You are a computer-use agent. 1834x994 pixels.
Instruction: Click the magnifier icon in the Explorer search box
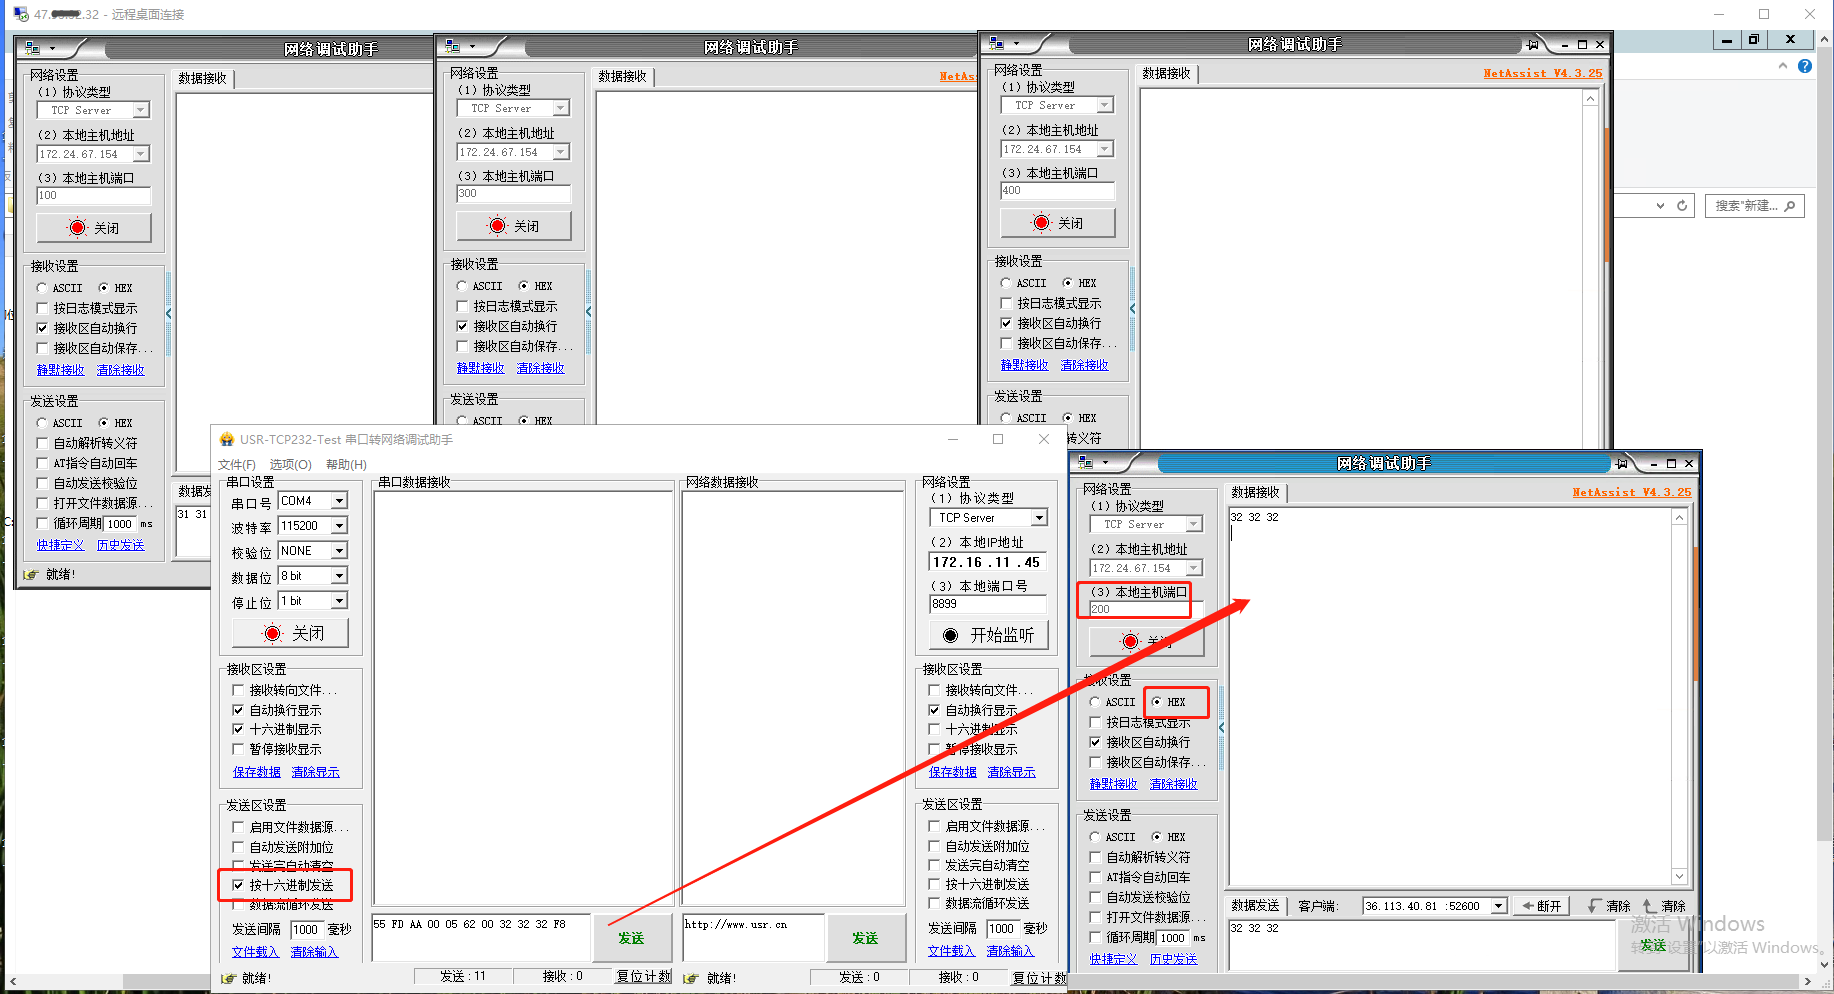tap(1789, 206)
